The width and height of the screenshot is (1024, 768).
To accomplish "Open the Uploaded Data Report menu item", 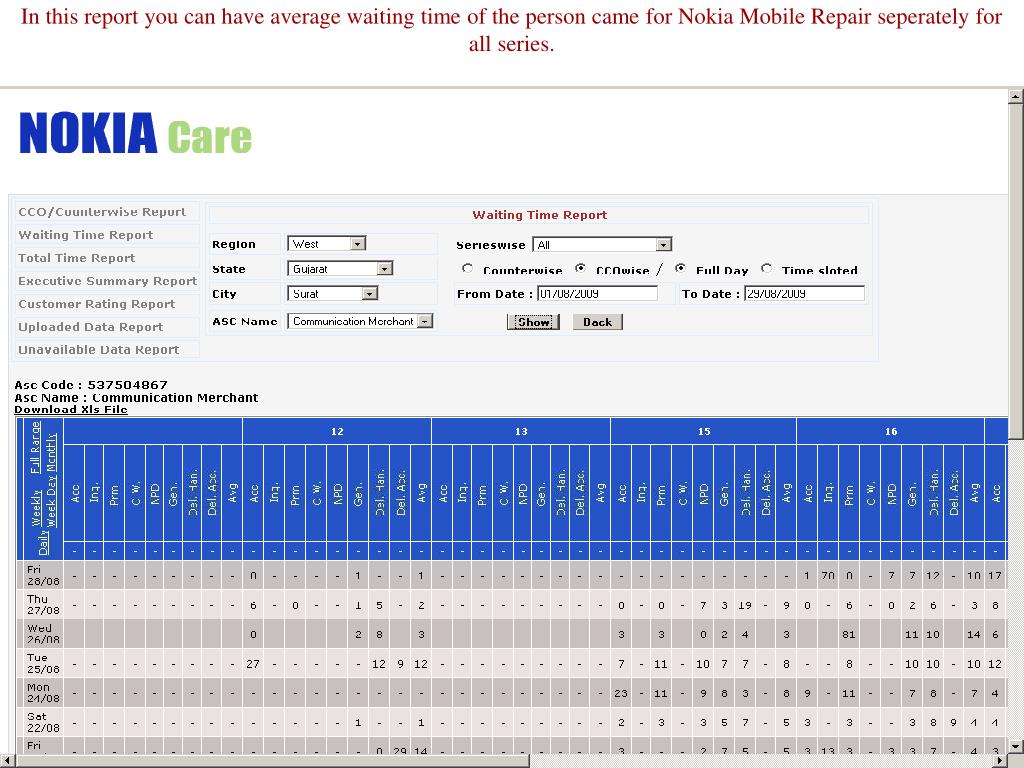I will [x=90, y=327].
